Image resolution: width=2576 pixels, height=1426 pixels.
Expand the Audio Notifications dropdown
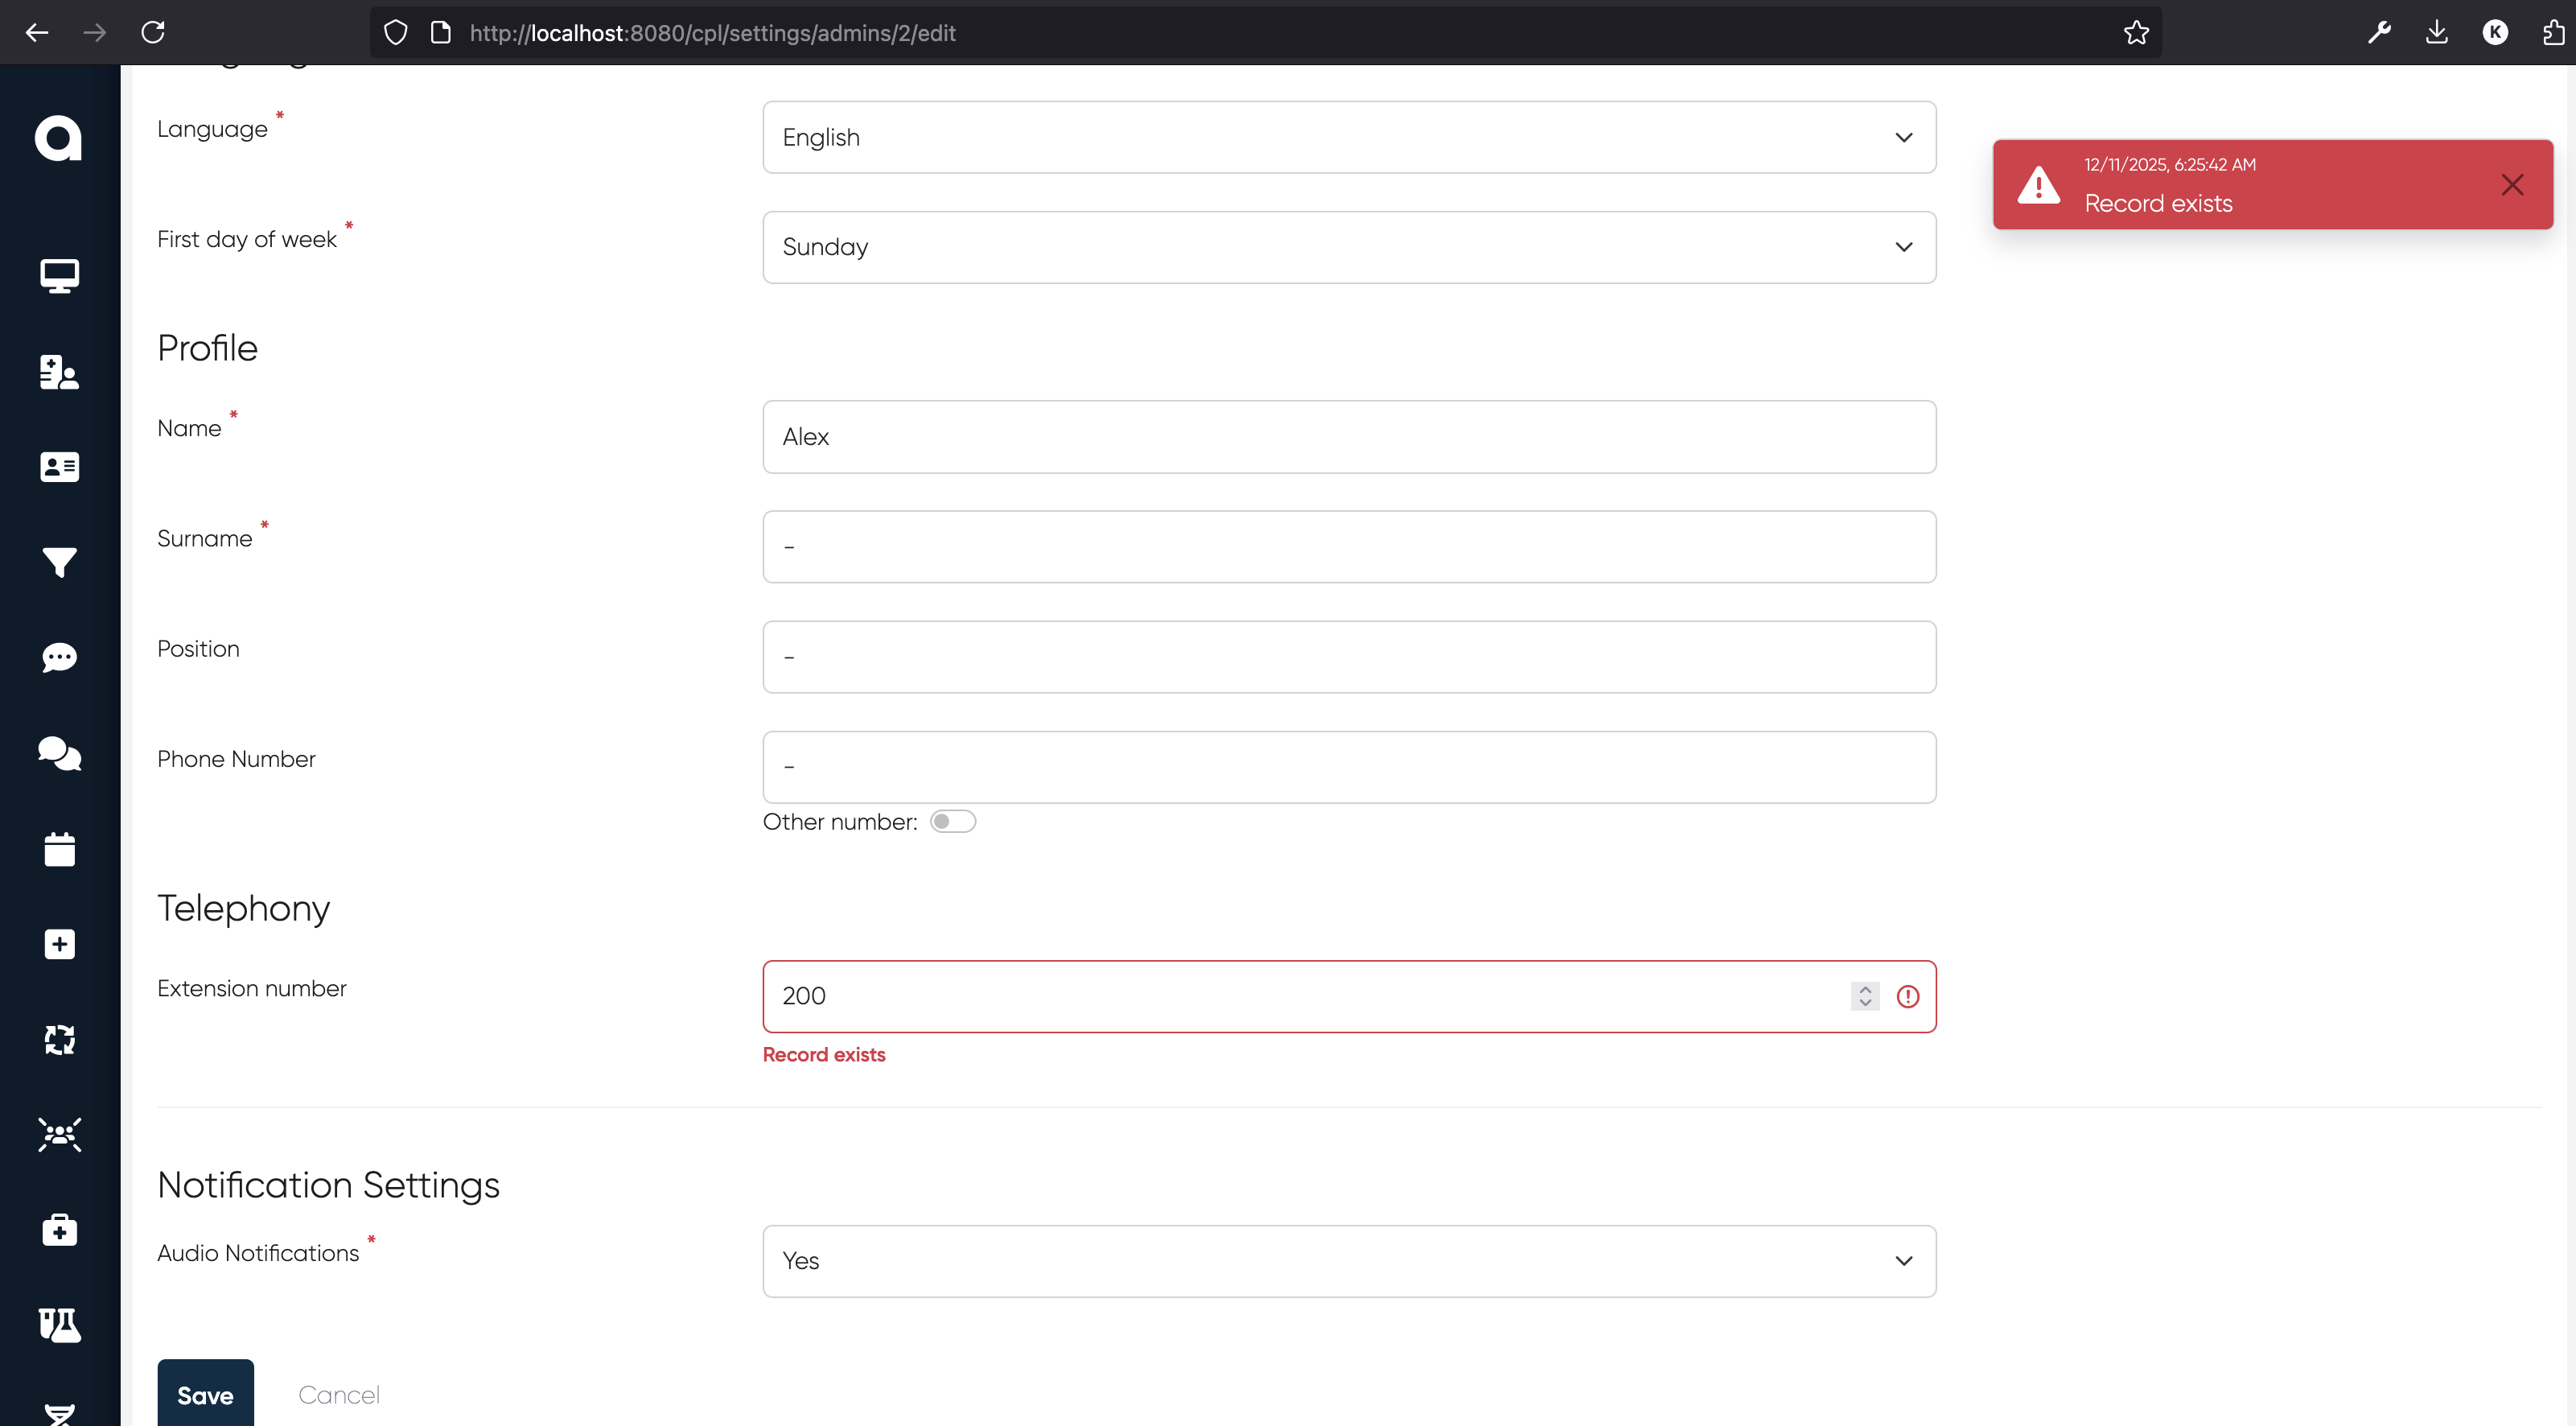click(x=1348, y=1261)
